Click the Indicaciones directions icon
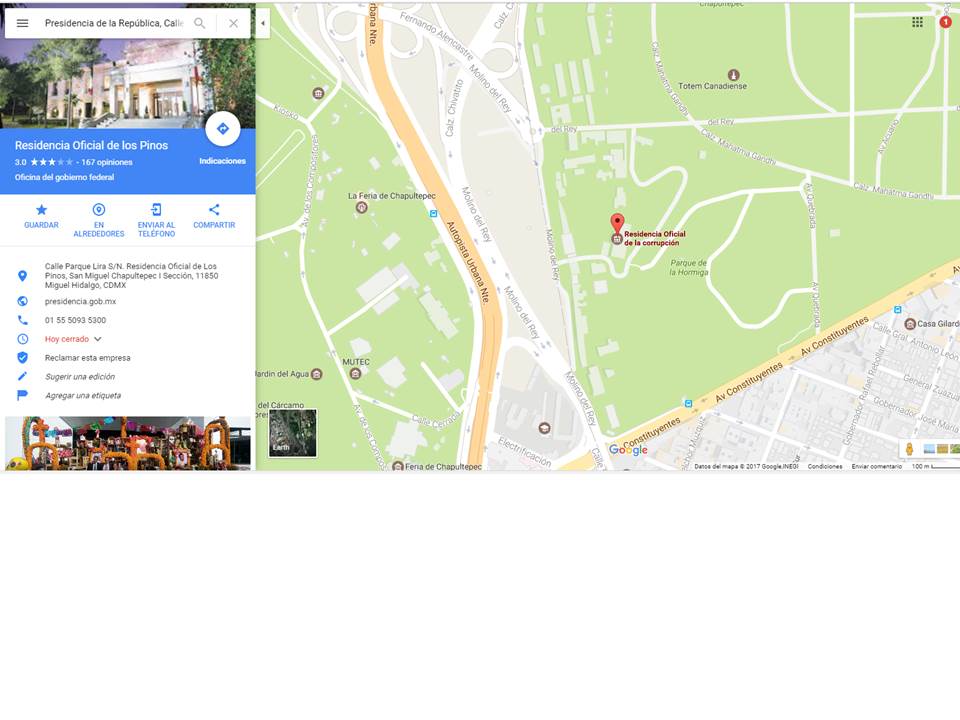This screenshot has width=960, height=720. pyautogui.click(x=222, y=129)
